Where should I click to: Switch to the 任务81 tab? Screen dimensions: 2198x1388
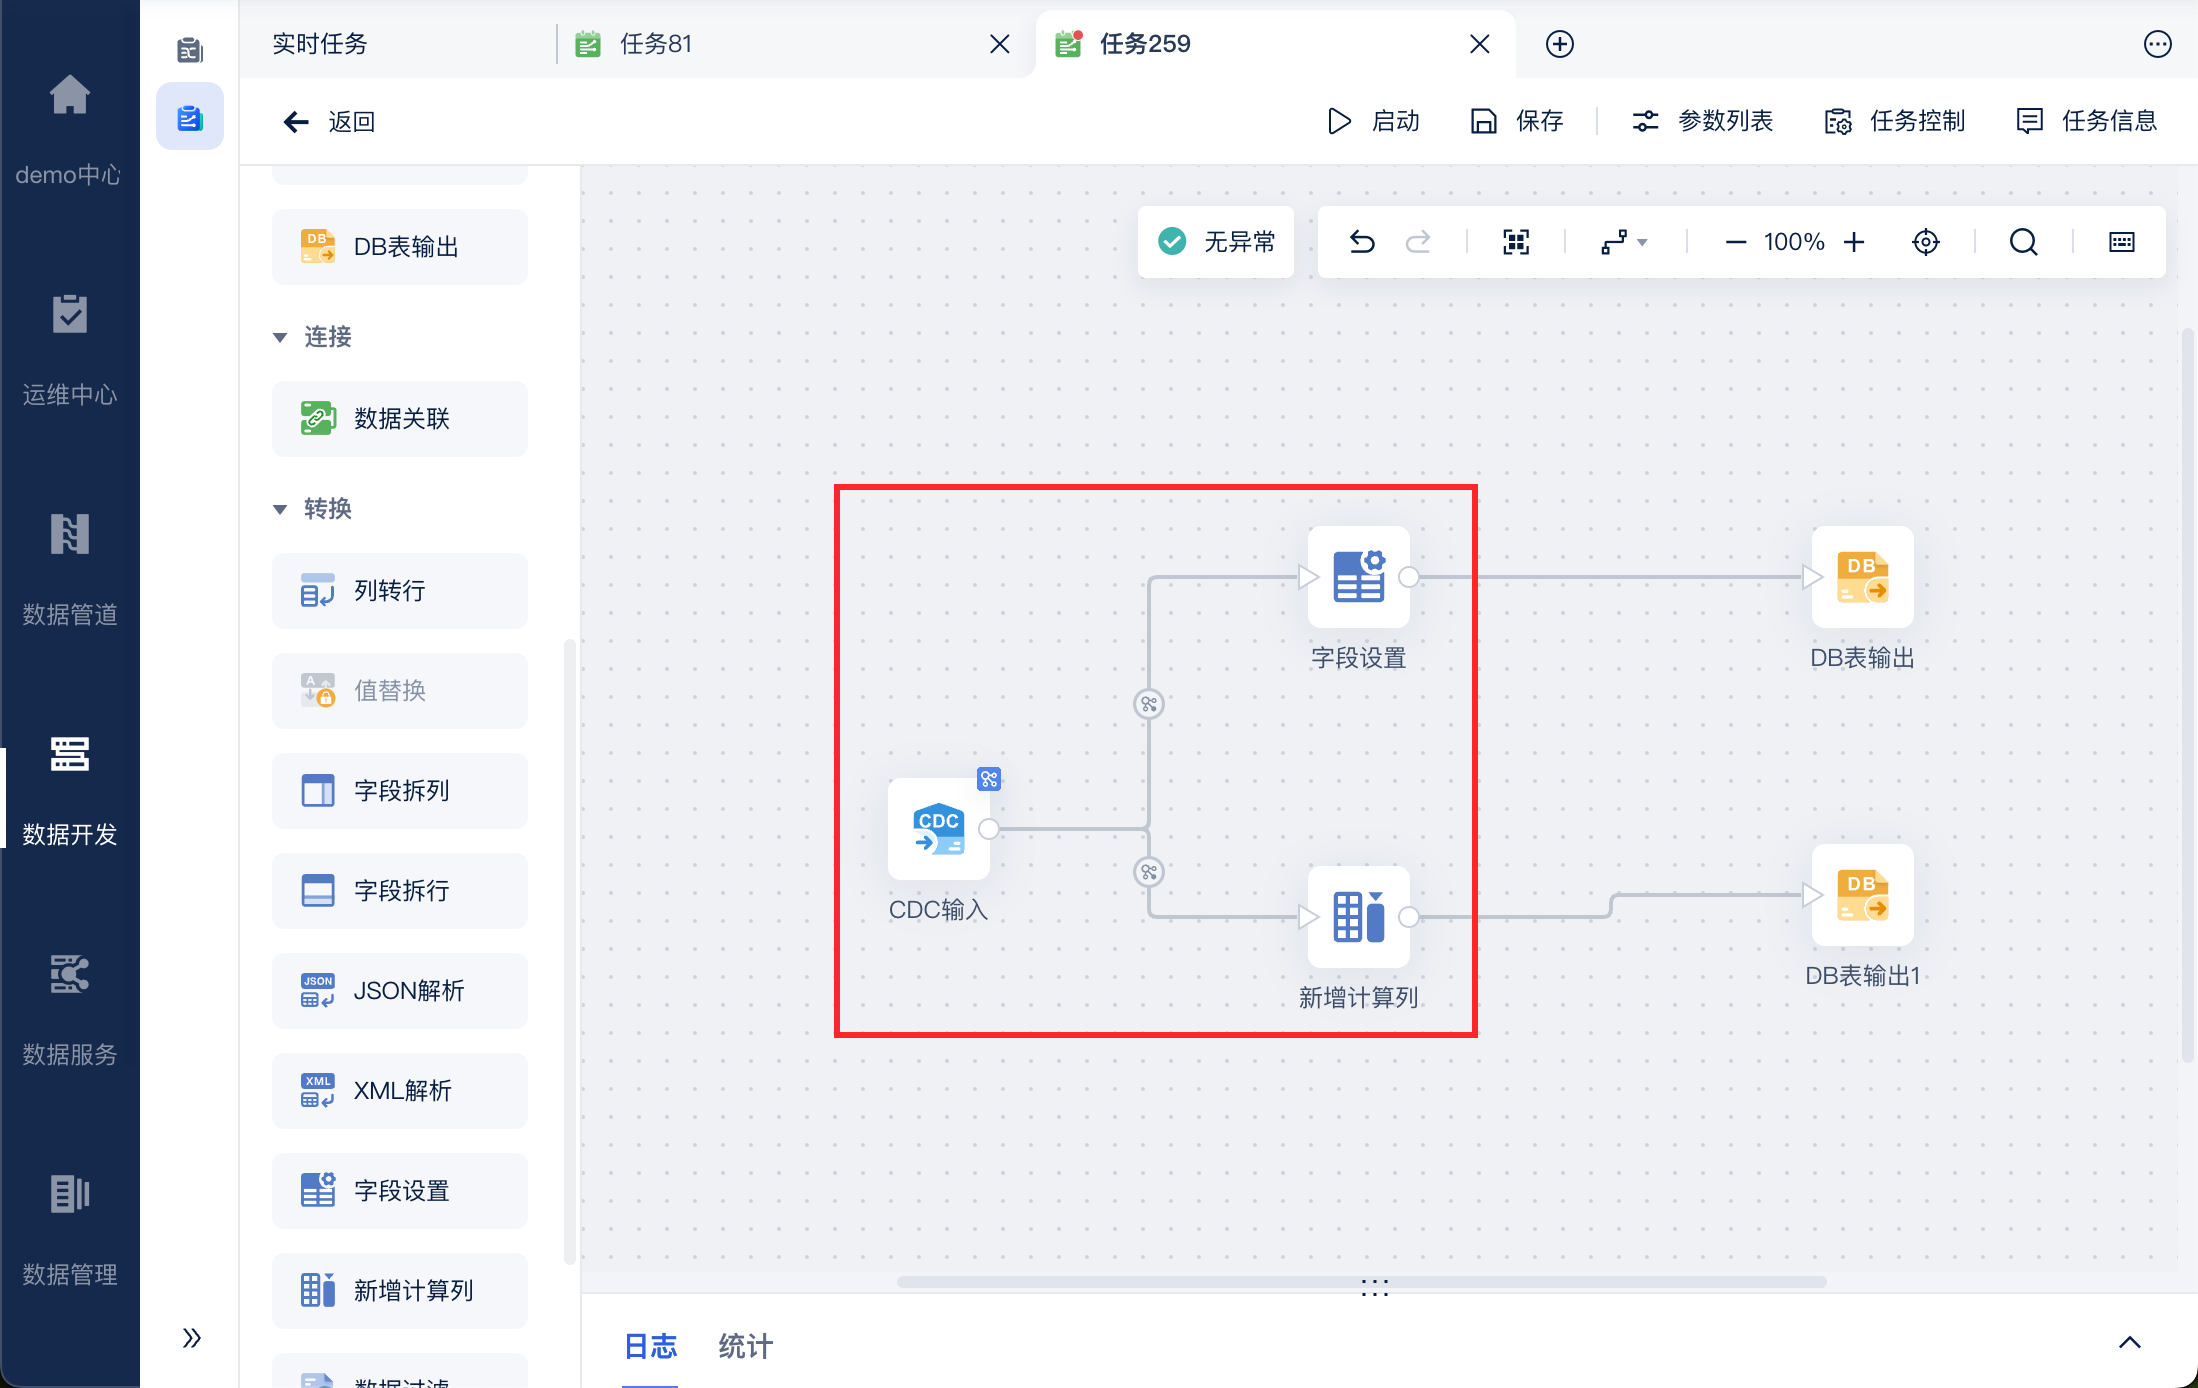[656, 44]
